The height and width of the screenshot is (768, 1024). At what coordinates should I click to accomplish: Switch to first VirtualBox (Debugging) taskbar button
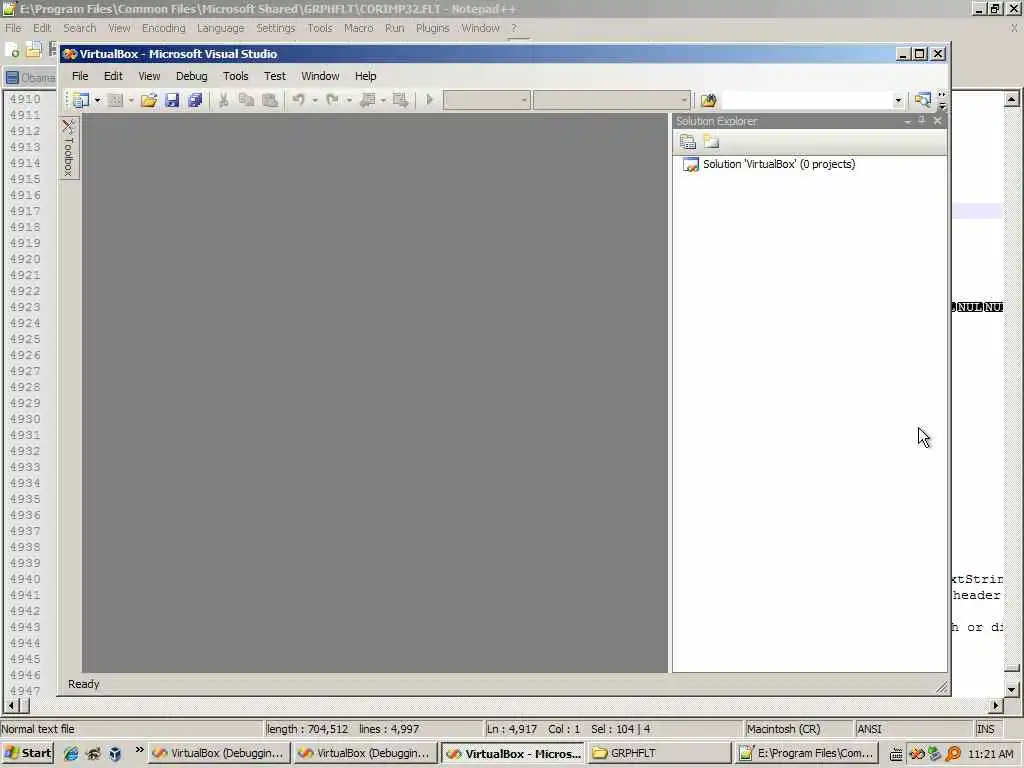(x=219, y=753)
